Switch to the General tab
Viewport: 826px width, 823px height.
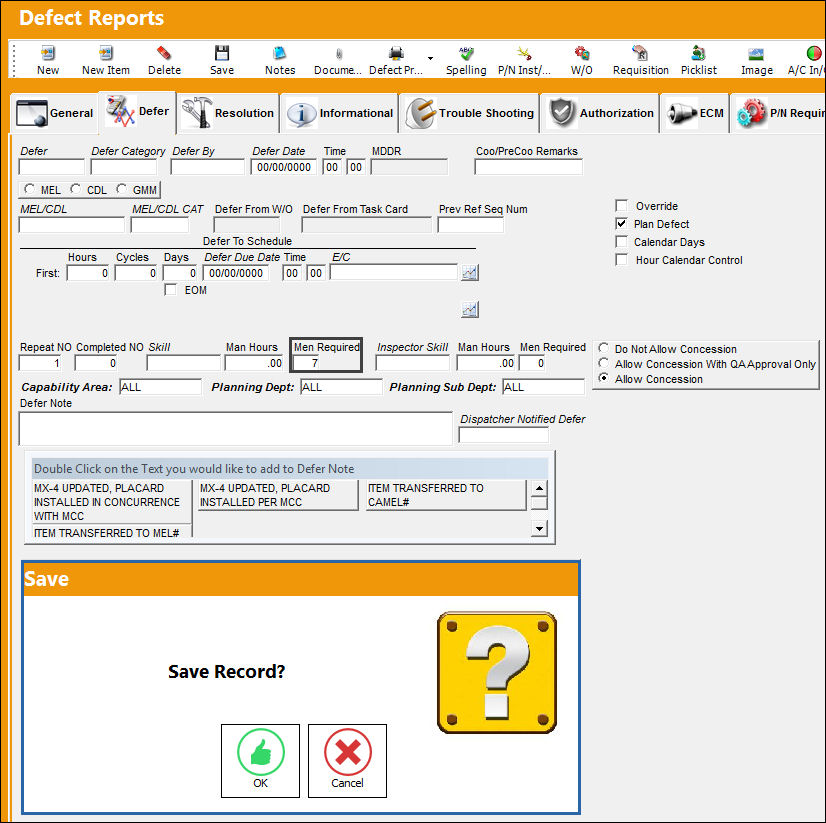click(x=54, y=113)
